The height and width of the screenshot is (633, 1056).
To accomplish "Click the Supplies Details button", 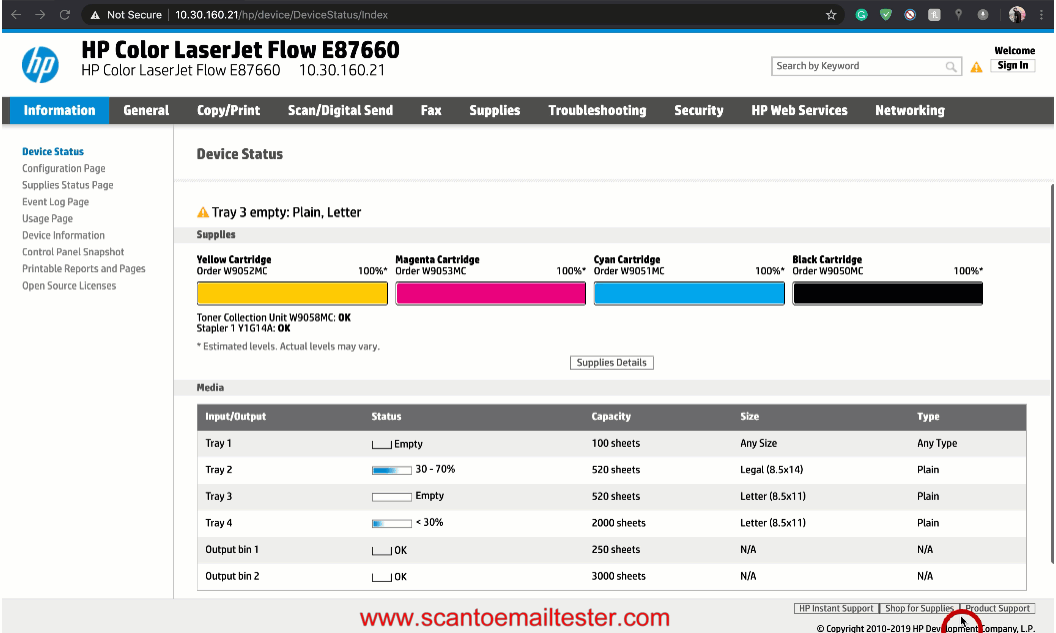I will coord(611,363).
